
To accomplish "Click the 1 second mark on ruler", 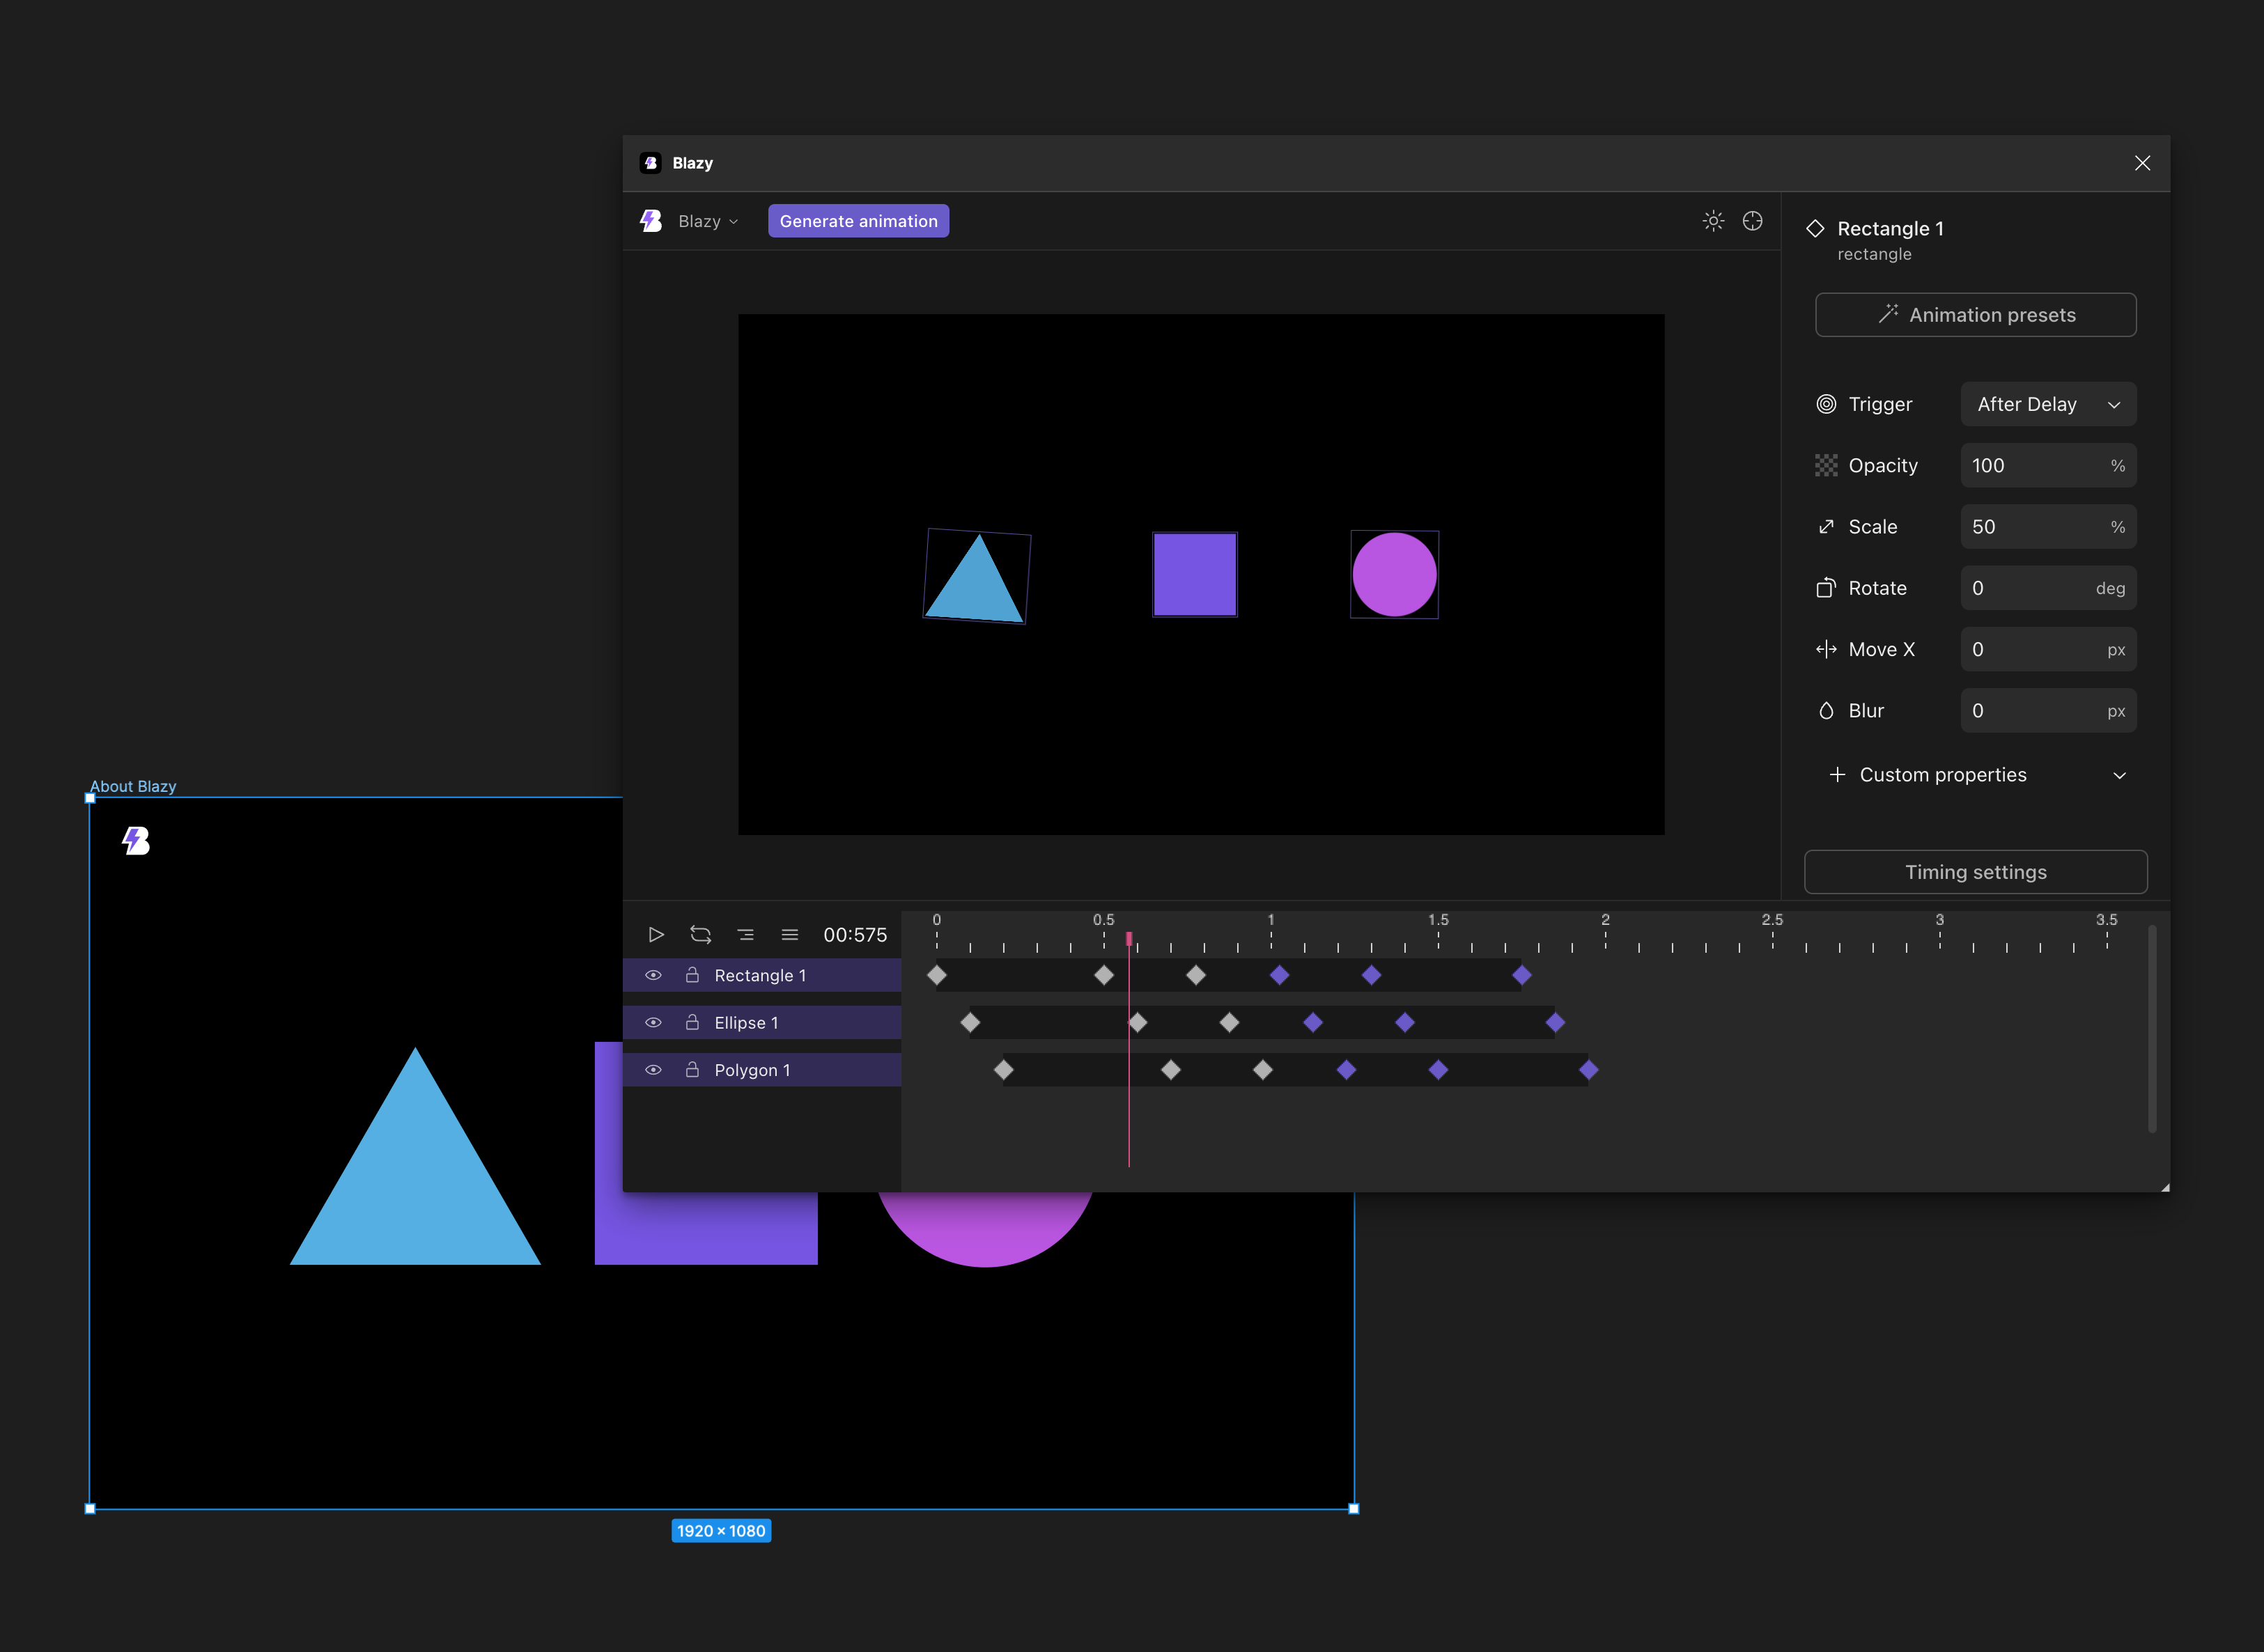I will pos(1271,920).
